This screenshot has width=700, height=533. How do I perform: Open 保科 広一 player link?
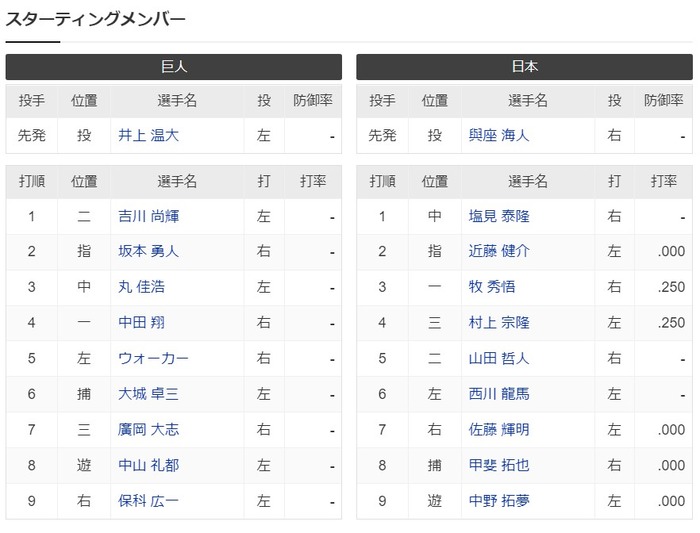pos(148,501)
